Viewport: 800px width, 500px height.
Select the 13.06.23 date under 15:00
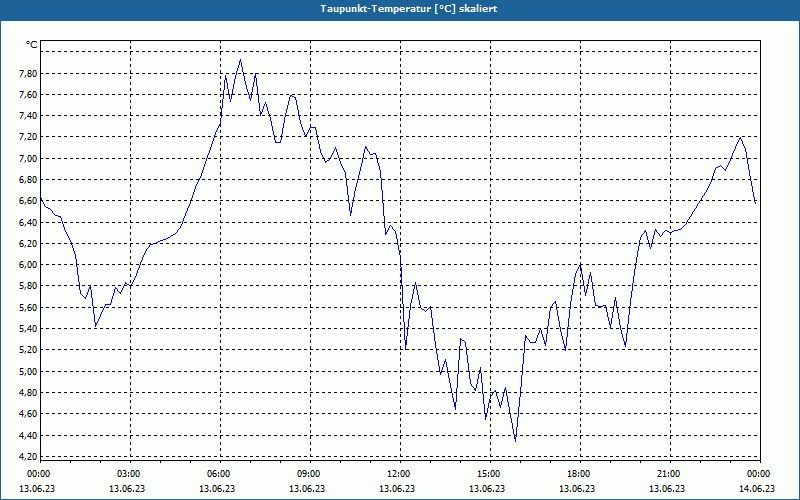coord(487,488)
